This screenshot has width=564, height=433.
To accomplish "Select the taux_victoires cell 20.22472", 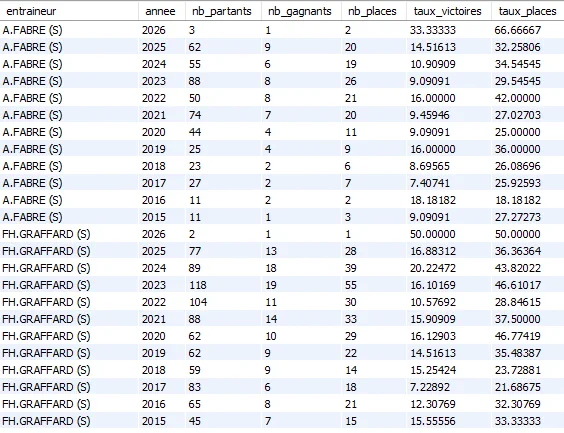I will [449, 268].
